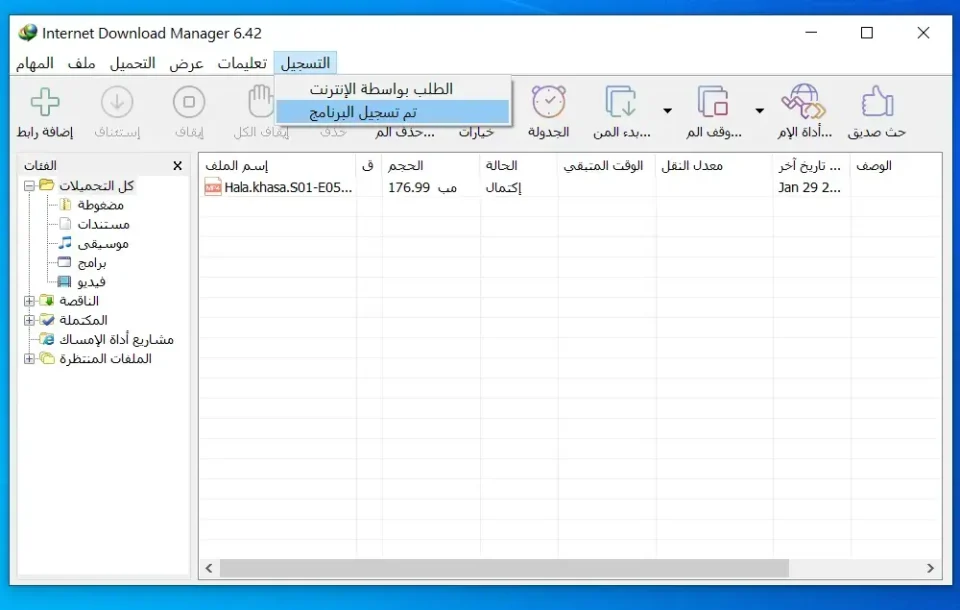The height and width of the screenshot is (610, 960).
Task: Select the 'تم تسجيل البرنامج' menu entry
Action: click(392, 112)
